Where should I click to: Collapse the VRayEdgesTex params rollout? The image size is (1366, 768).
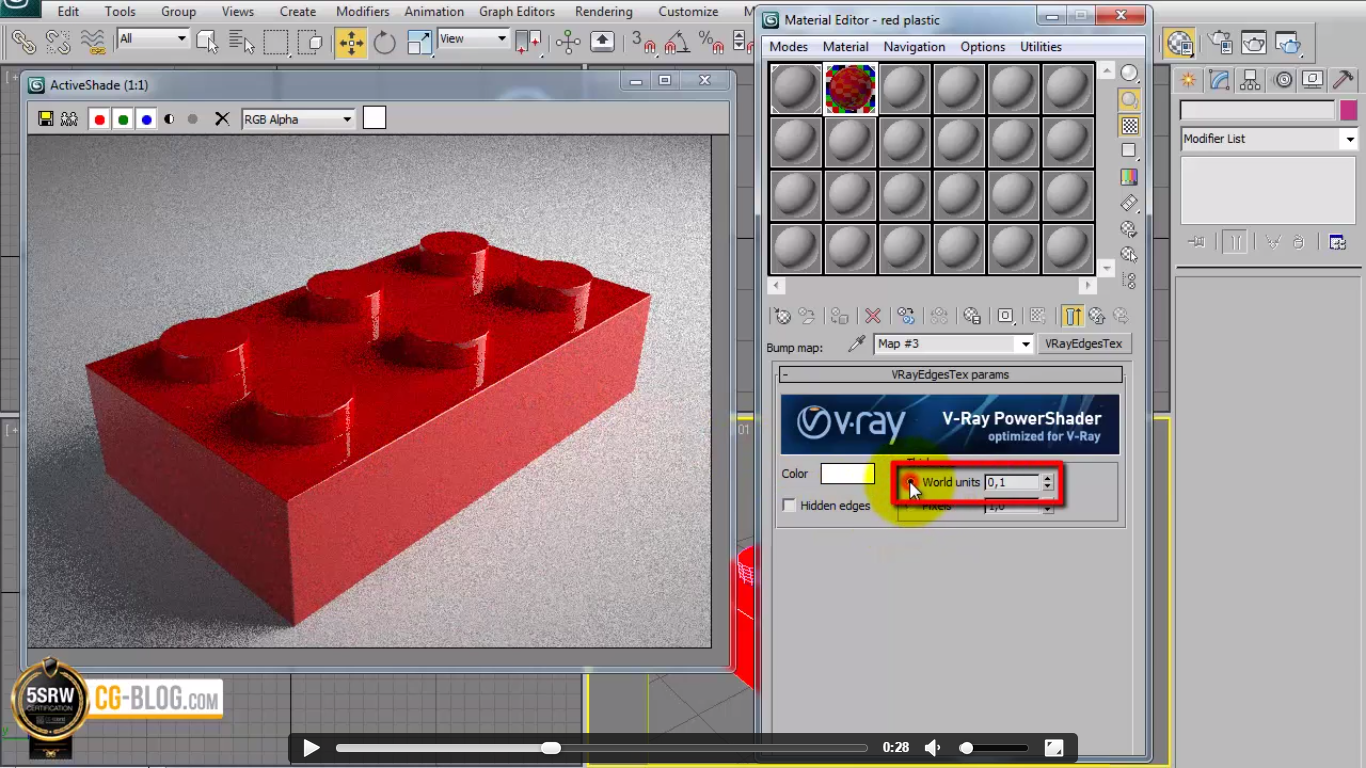click(x=952, y=375)
